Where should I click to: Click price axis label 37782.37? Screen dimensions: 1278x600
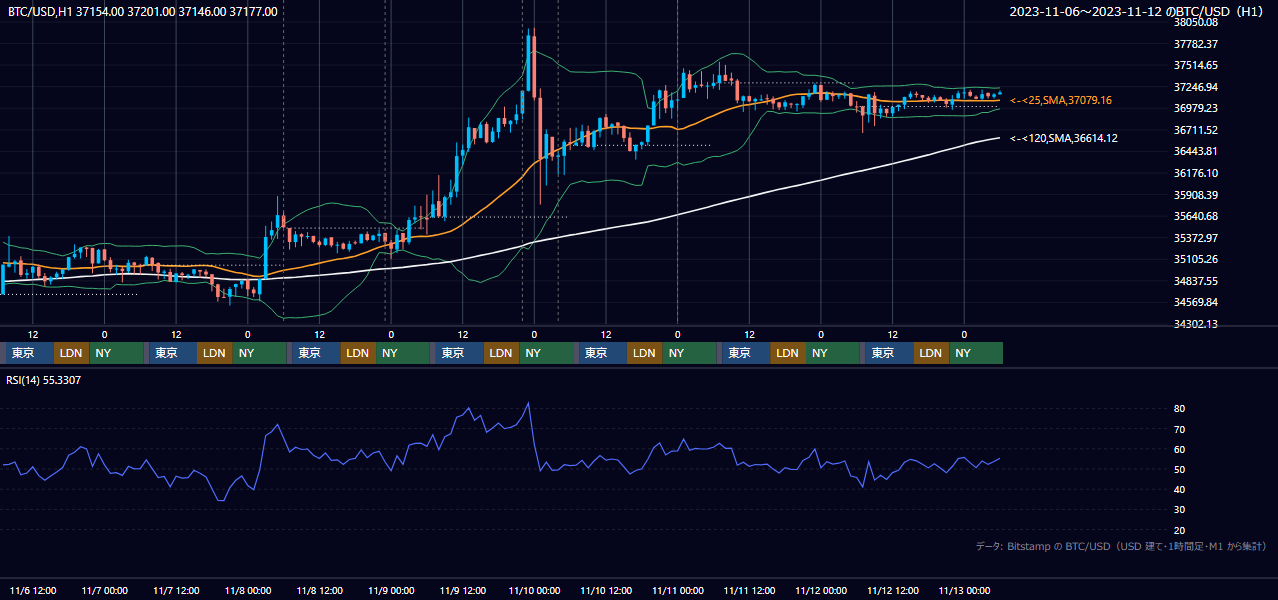point(1195,44)
